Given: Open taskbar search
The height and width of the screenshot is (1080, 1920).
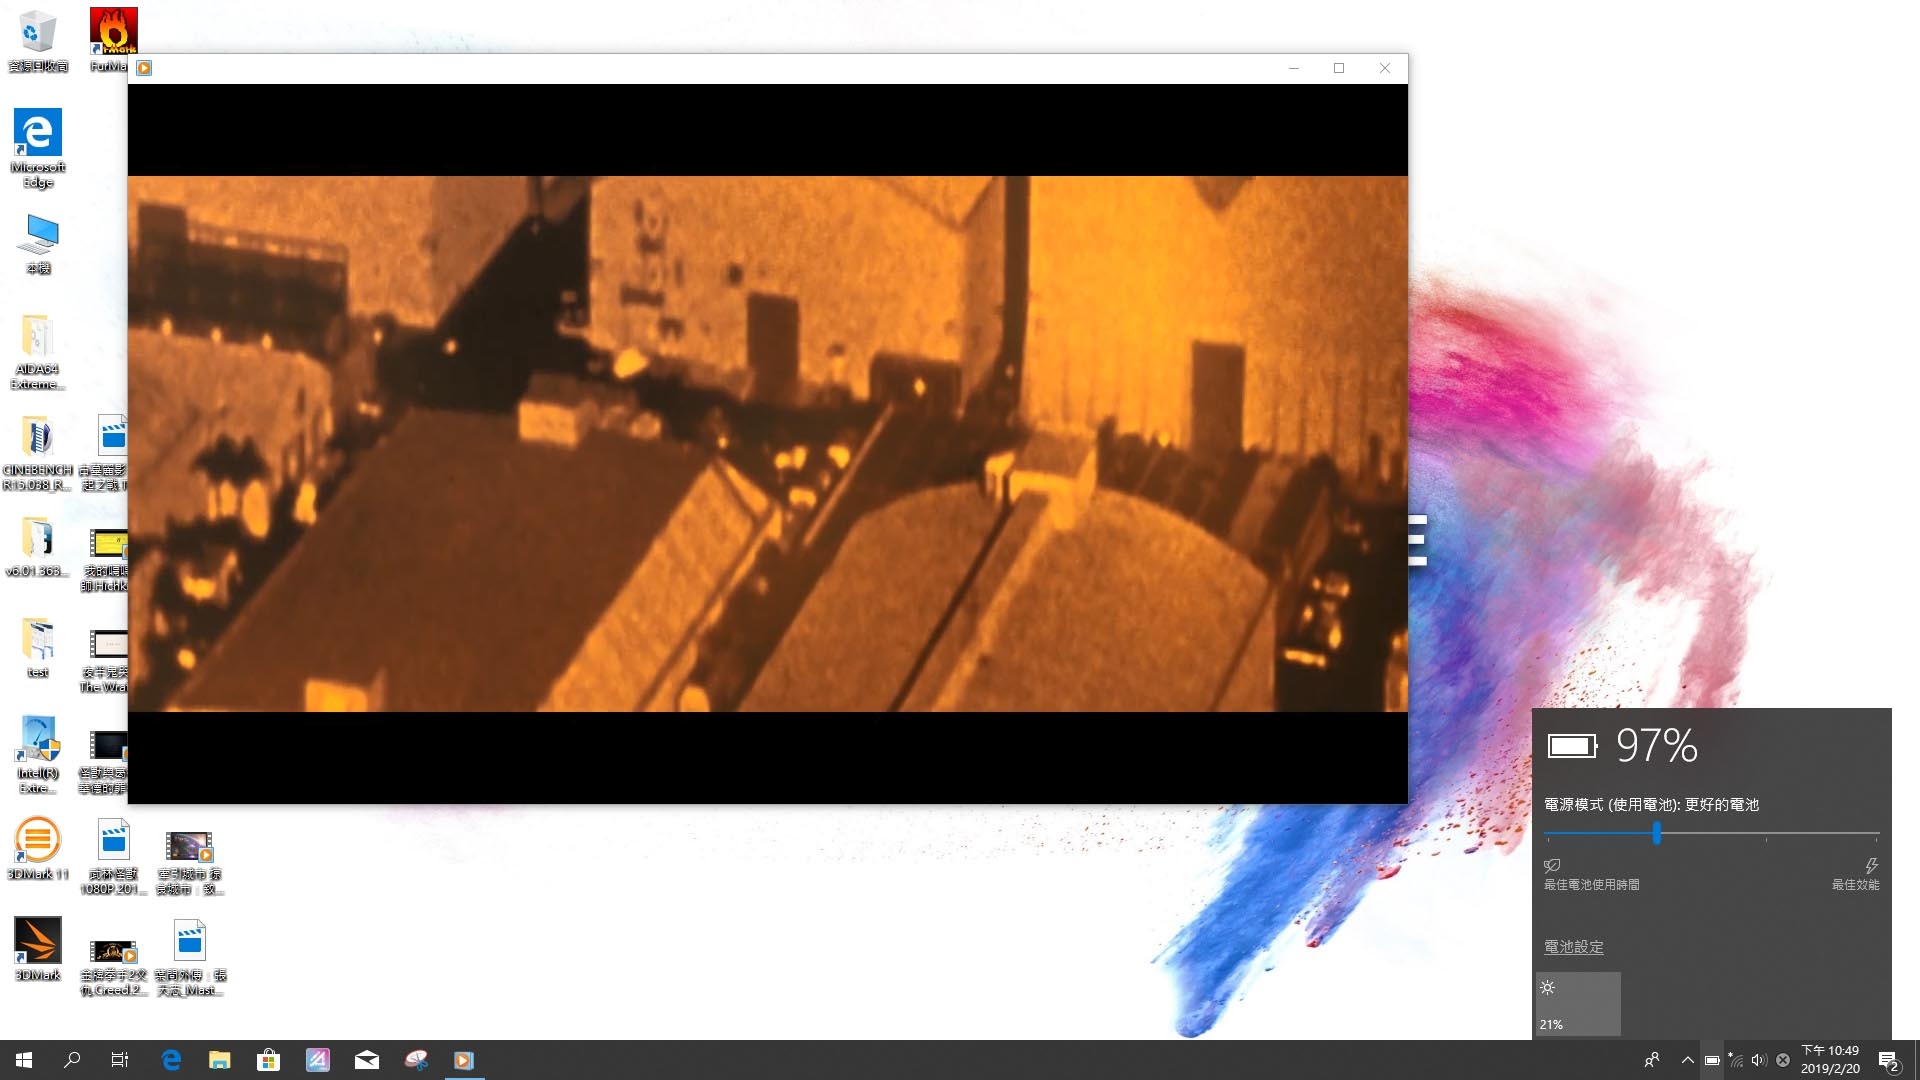Looking at the screenshot, I should 72,1060.
